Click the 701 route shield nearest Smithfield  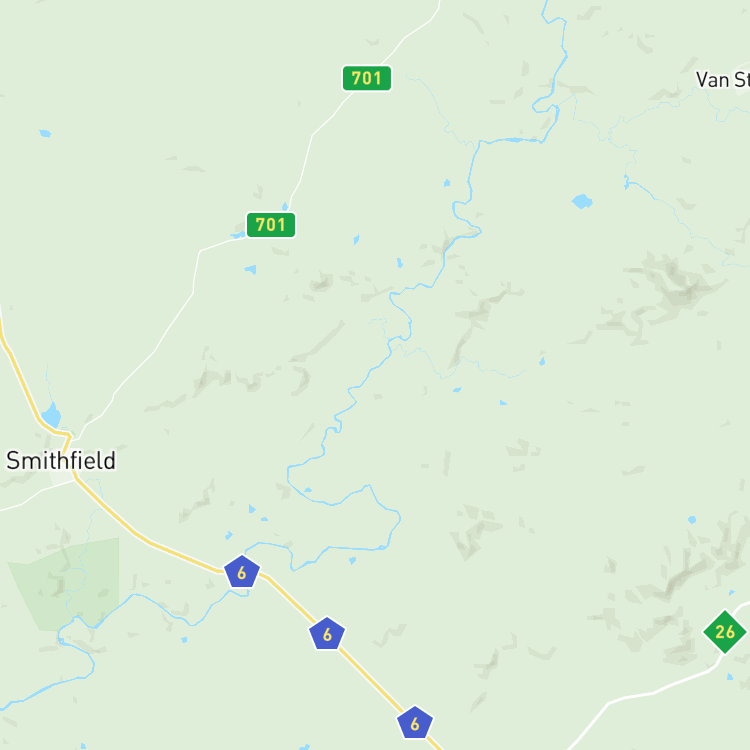[x=271, y=225]
